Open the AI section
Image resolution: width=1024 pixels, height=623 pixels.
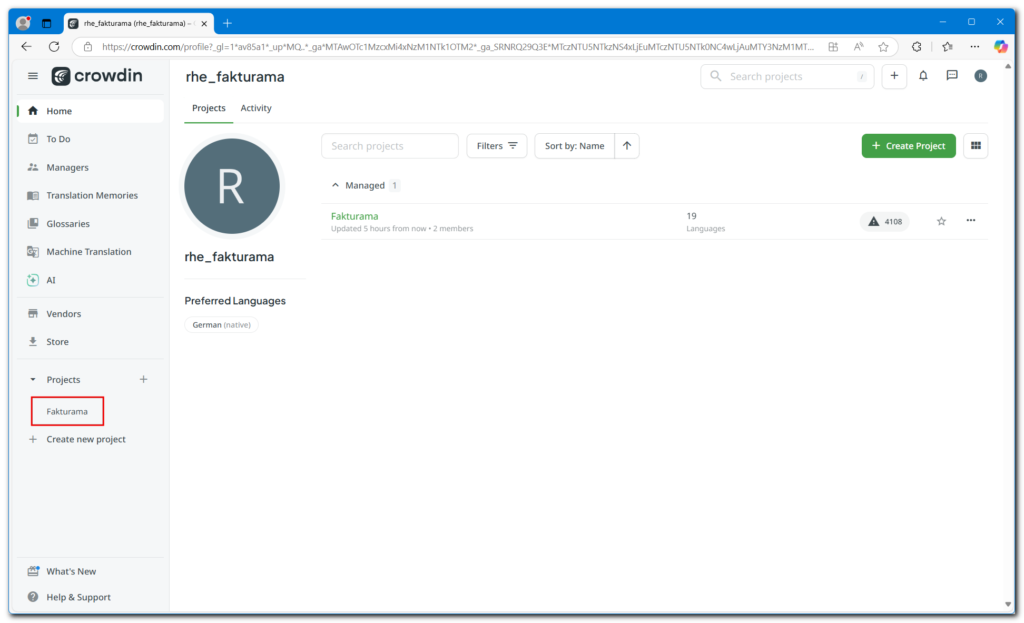90,280
